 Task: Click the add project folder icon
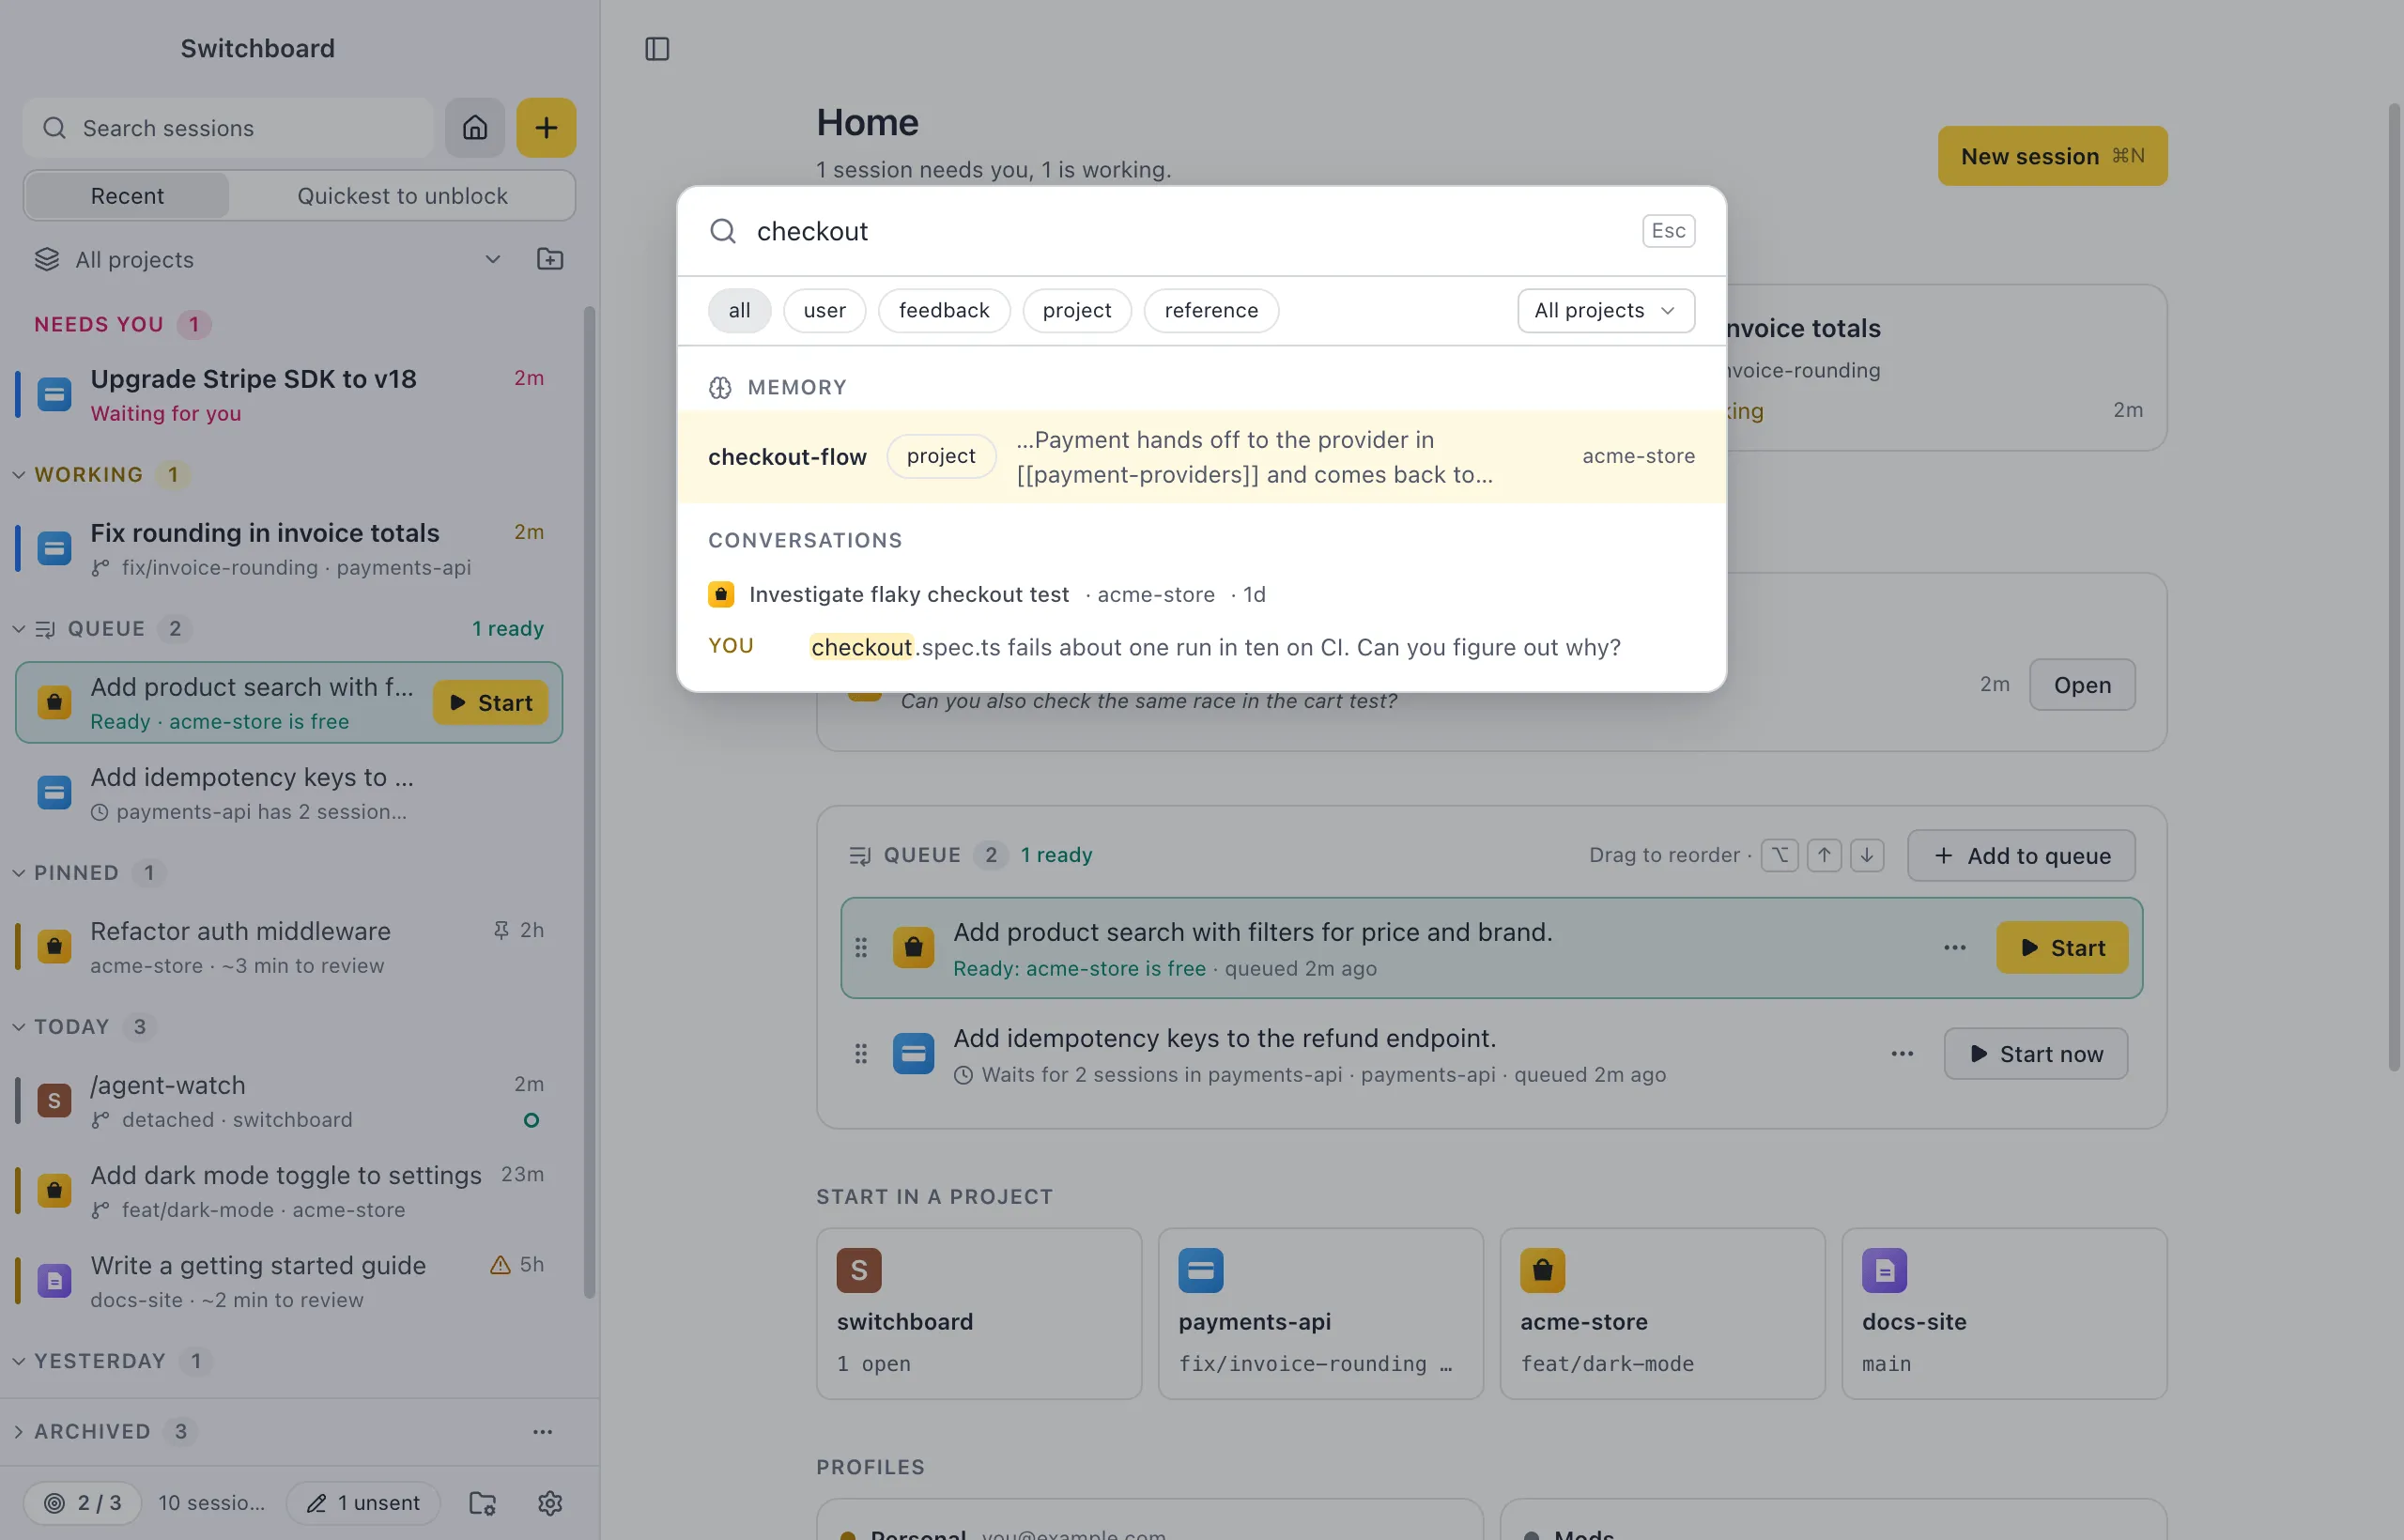coord(550,259)
